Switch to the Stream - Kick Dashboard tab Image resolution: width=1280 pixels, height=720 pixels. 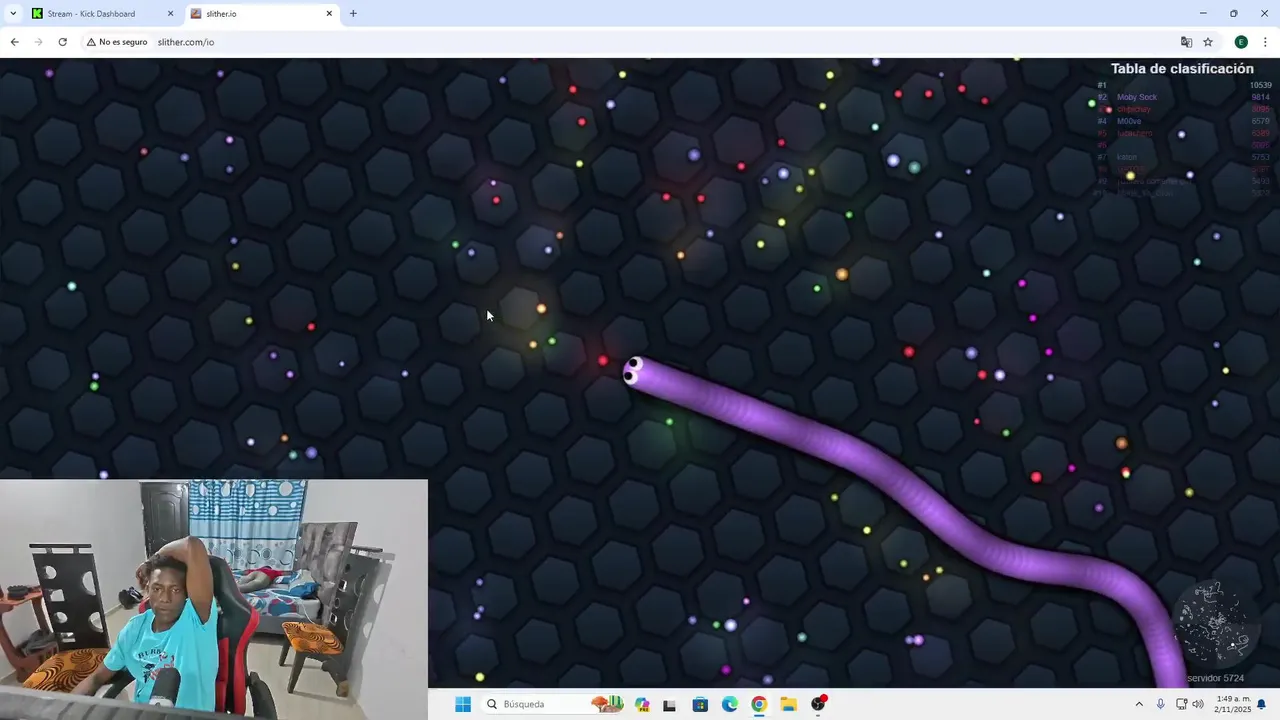tap(101, 14)
